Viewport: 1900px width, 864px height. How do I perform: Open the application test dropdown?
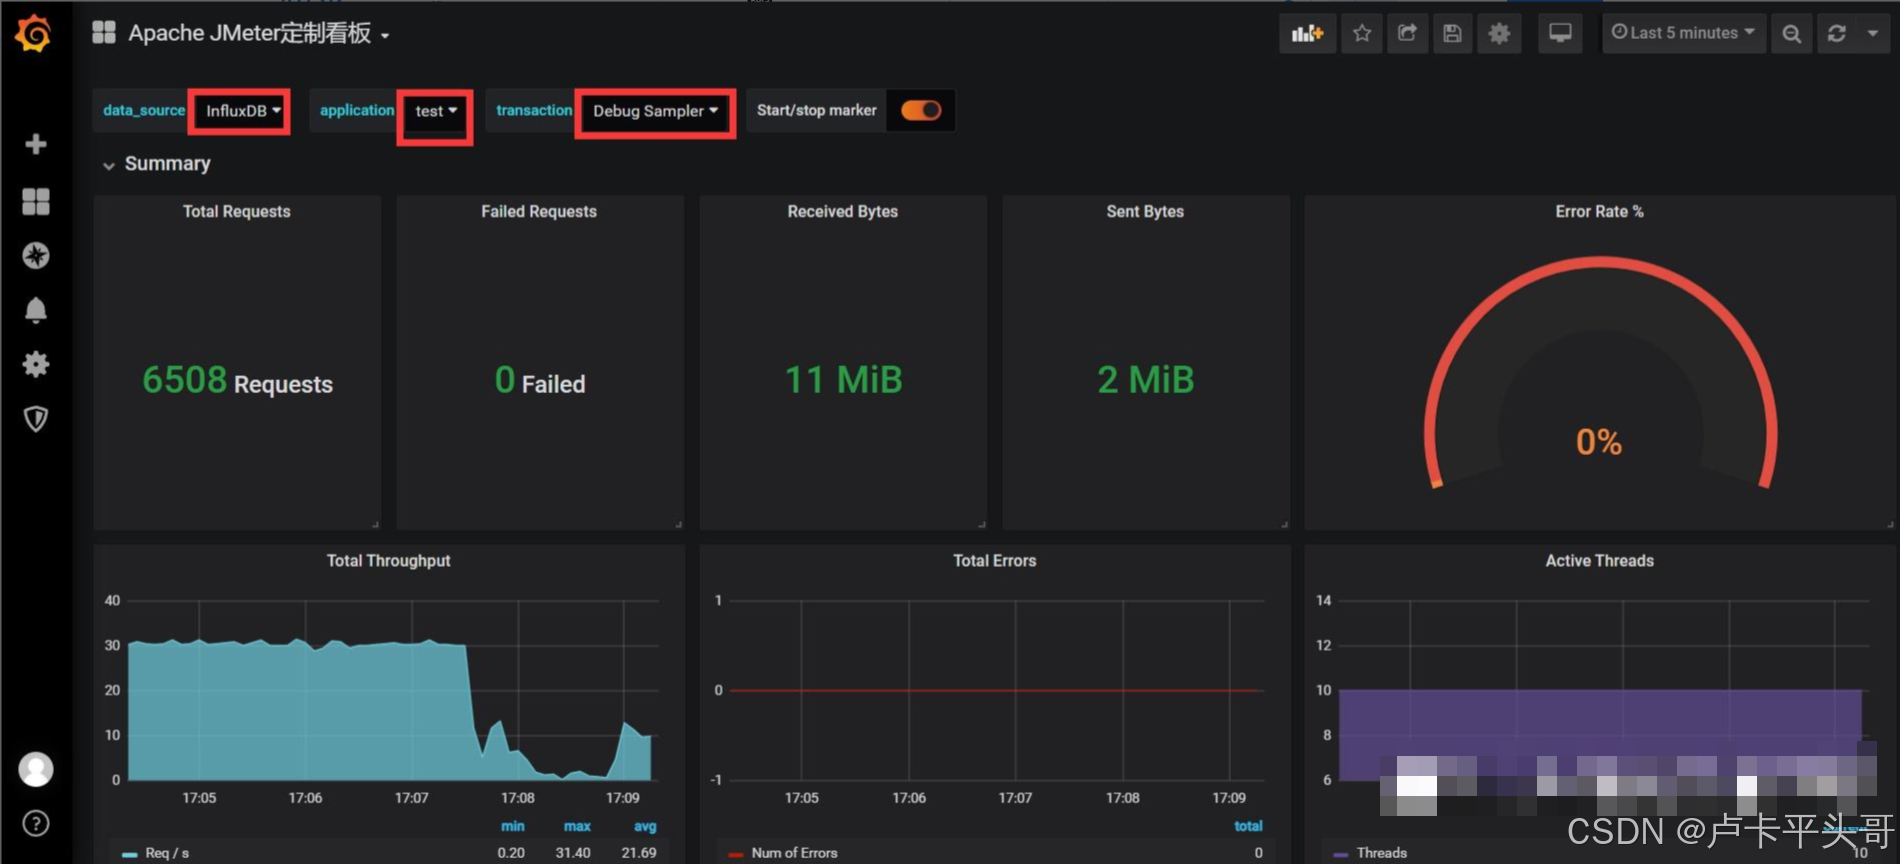click(x=436, y=111)
